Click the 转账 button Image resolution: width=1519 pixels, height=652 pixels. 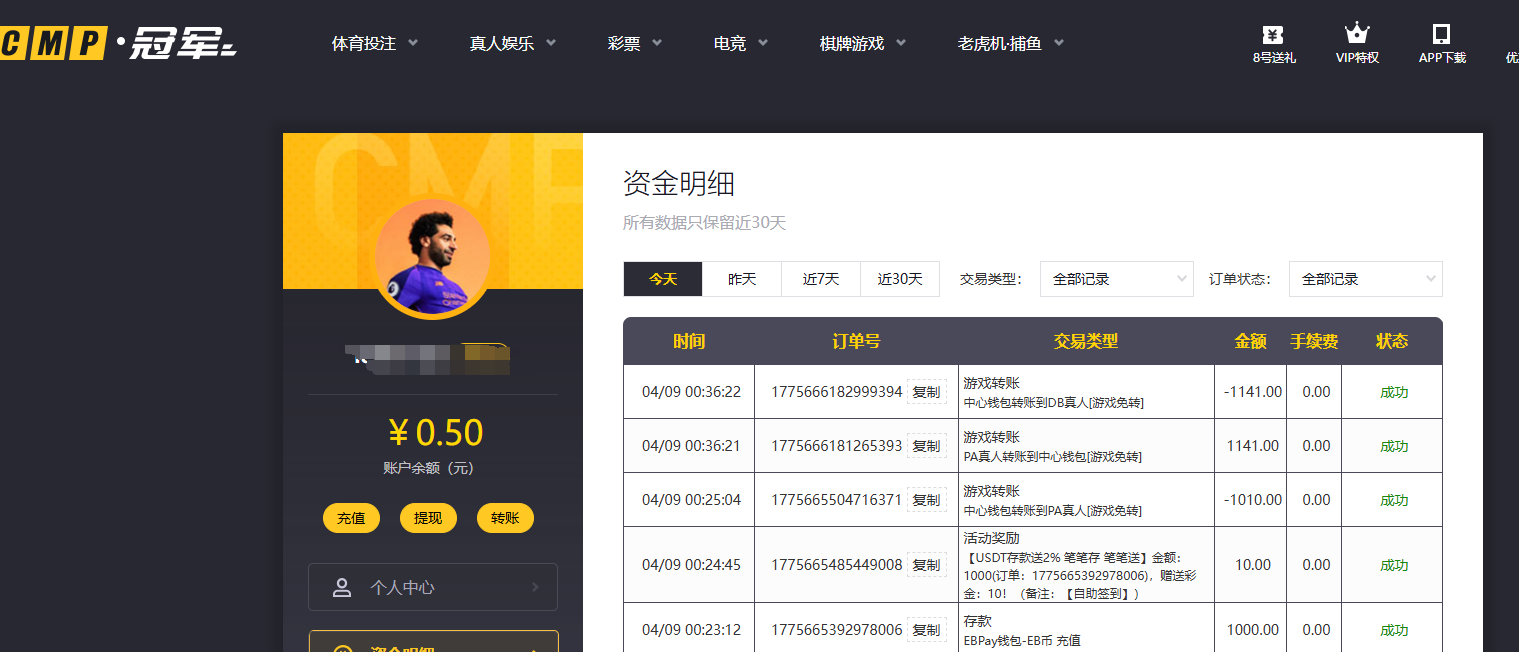pyautogui.click(x=505, y=518)
